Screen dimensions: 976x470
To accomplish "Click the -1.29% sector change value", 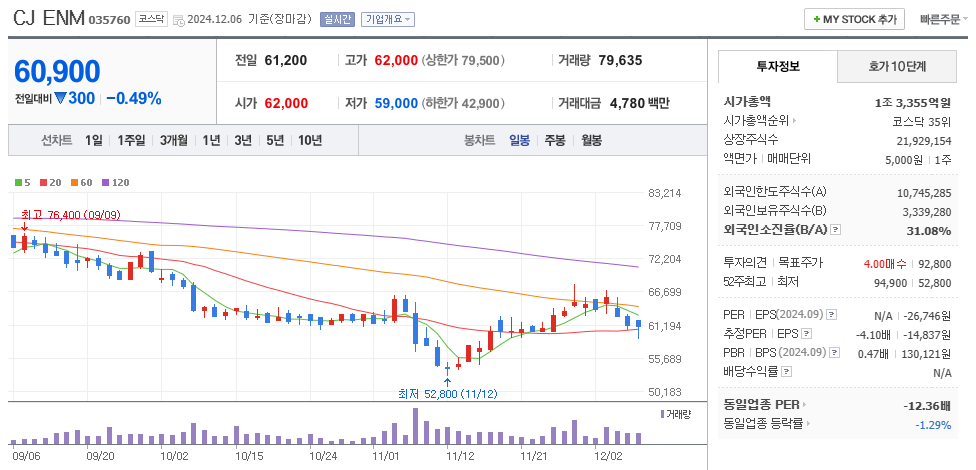I will (933, 425).
